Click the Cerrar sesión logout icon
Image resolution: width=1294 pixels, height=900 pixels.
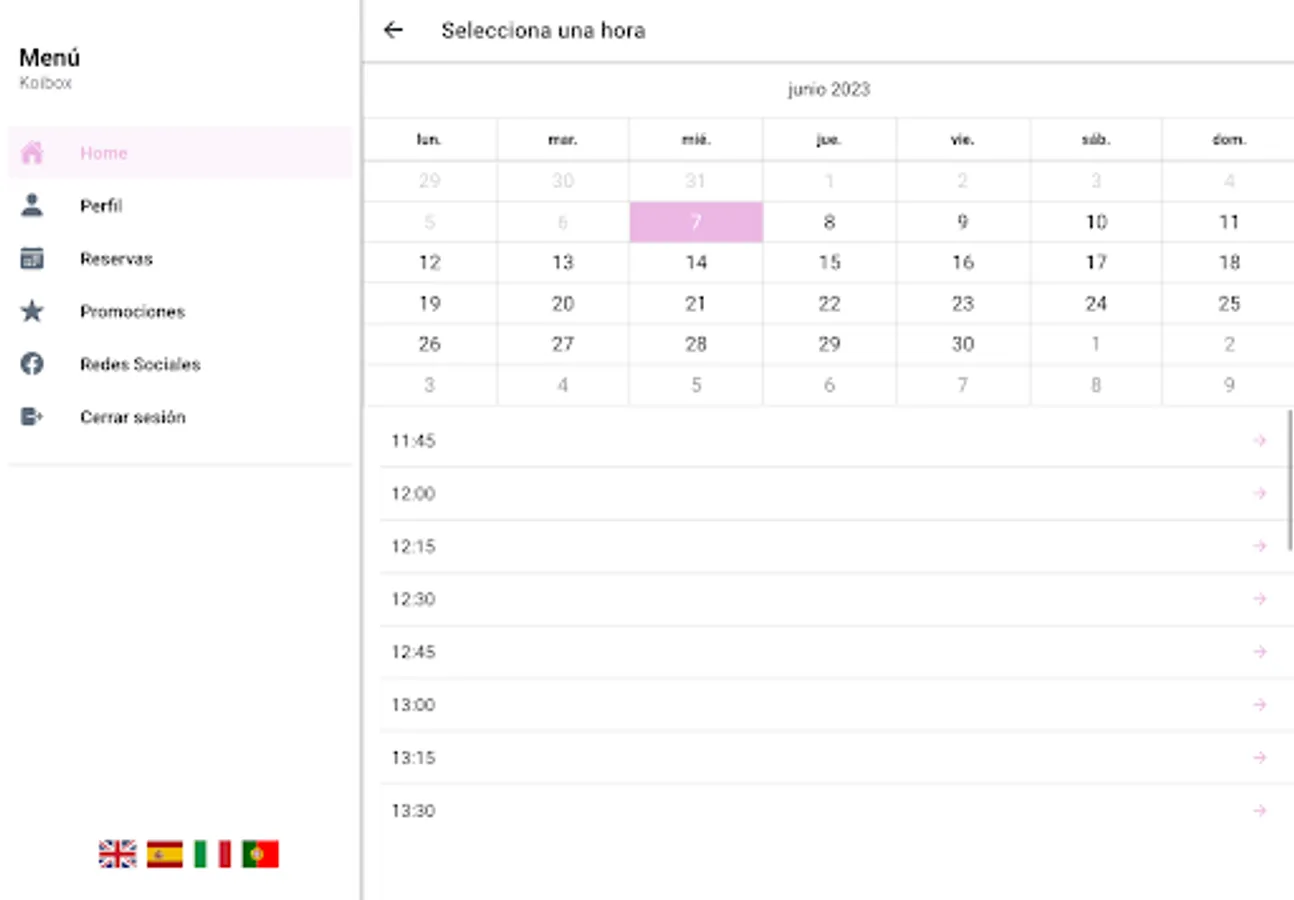pos(32,417)
